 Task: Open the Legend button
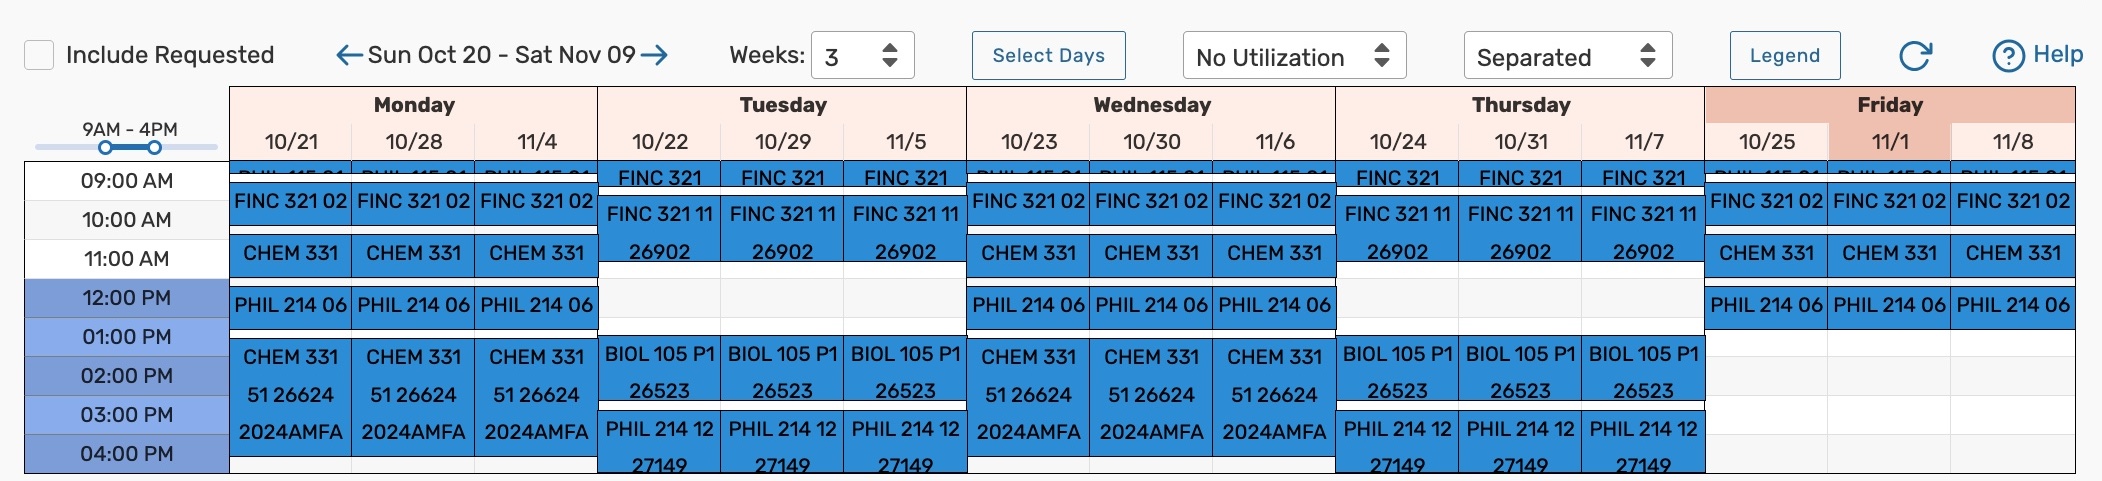pos(1784,56)
